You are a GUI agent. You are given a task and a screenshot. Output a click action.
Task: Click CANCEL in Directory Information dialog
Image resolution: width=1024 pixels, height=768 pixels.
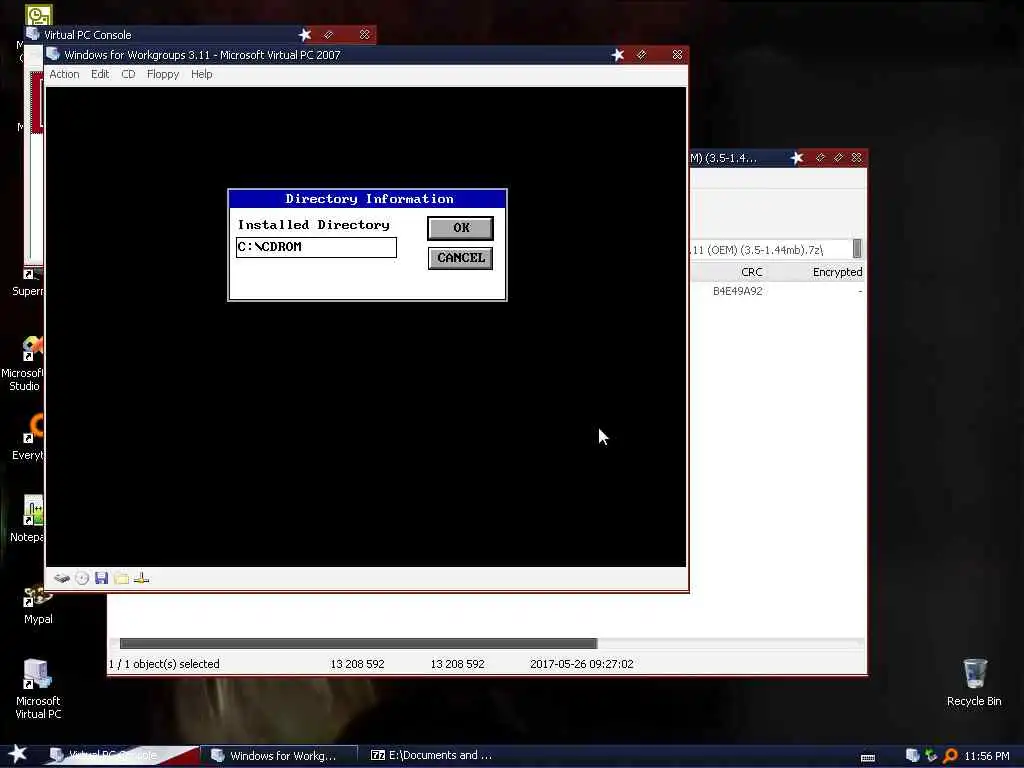(460, 258)
